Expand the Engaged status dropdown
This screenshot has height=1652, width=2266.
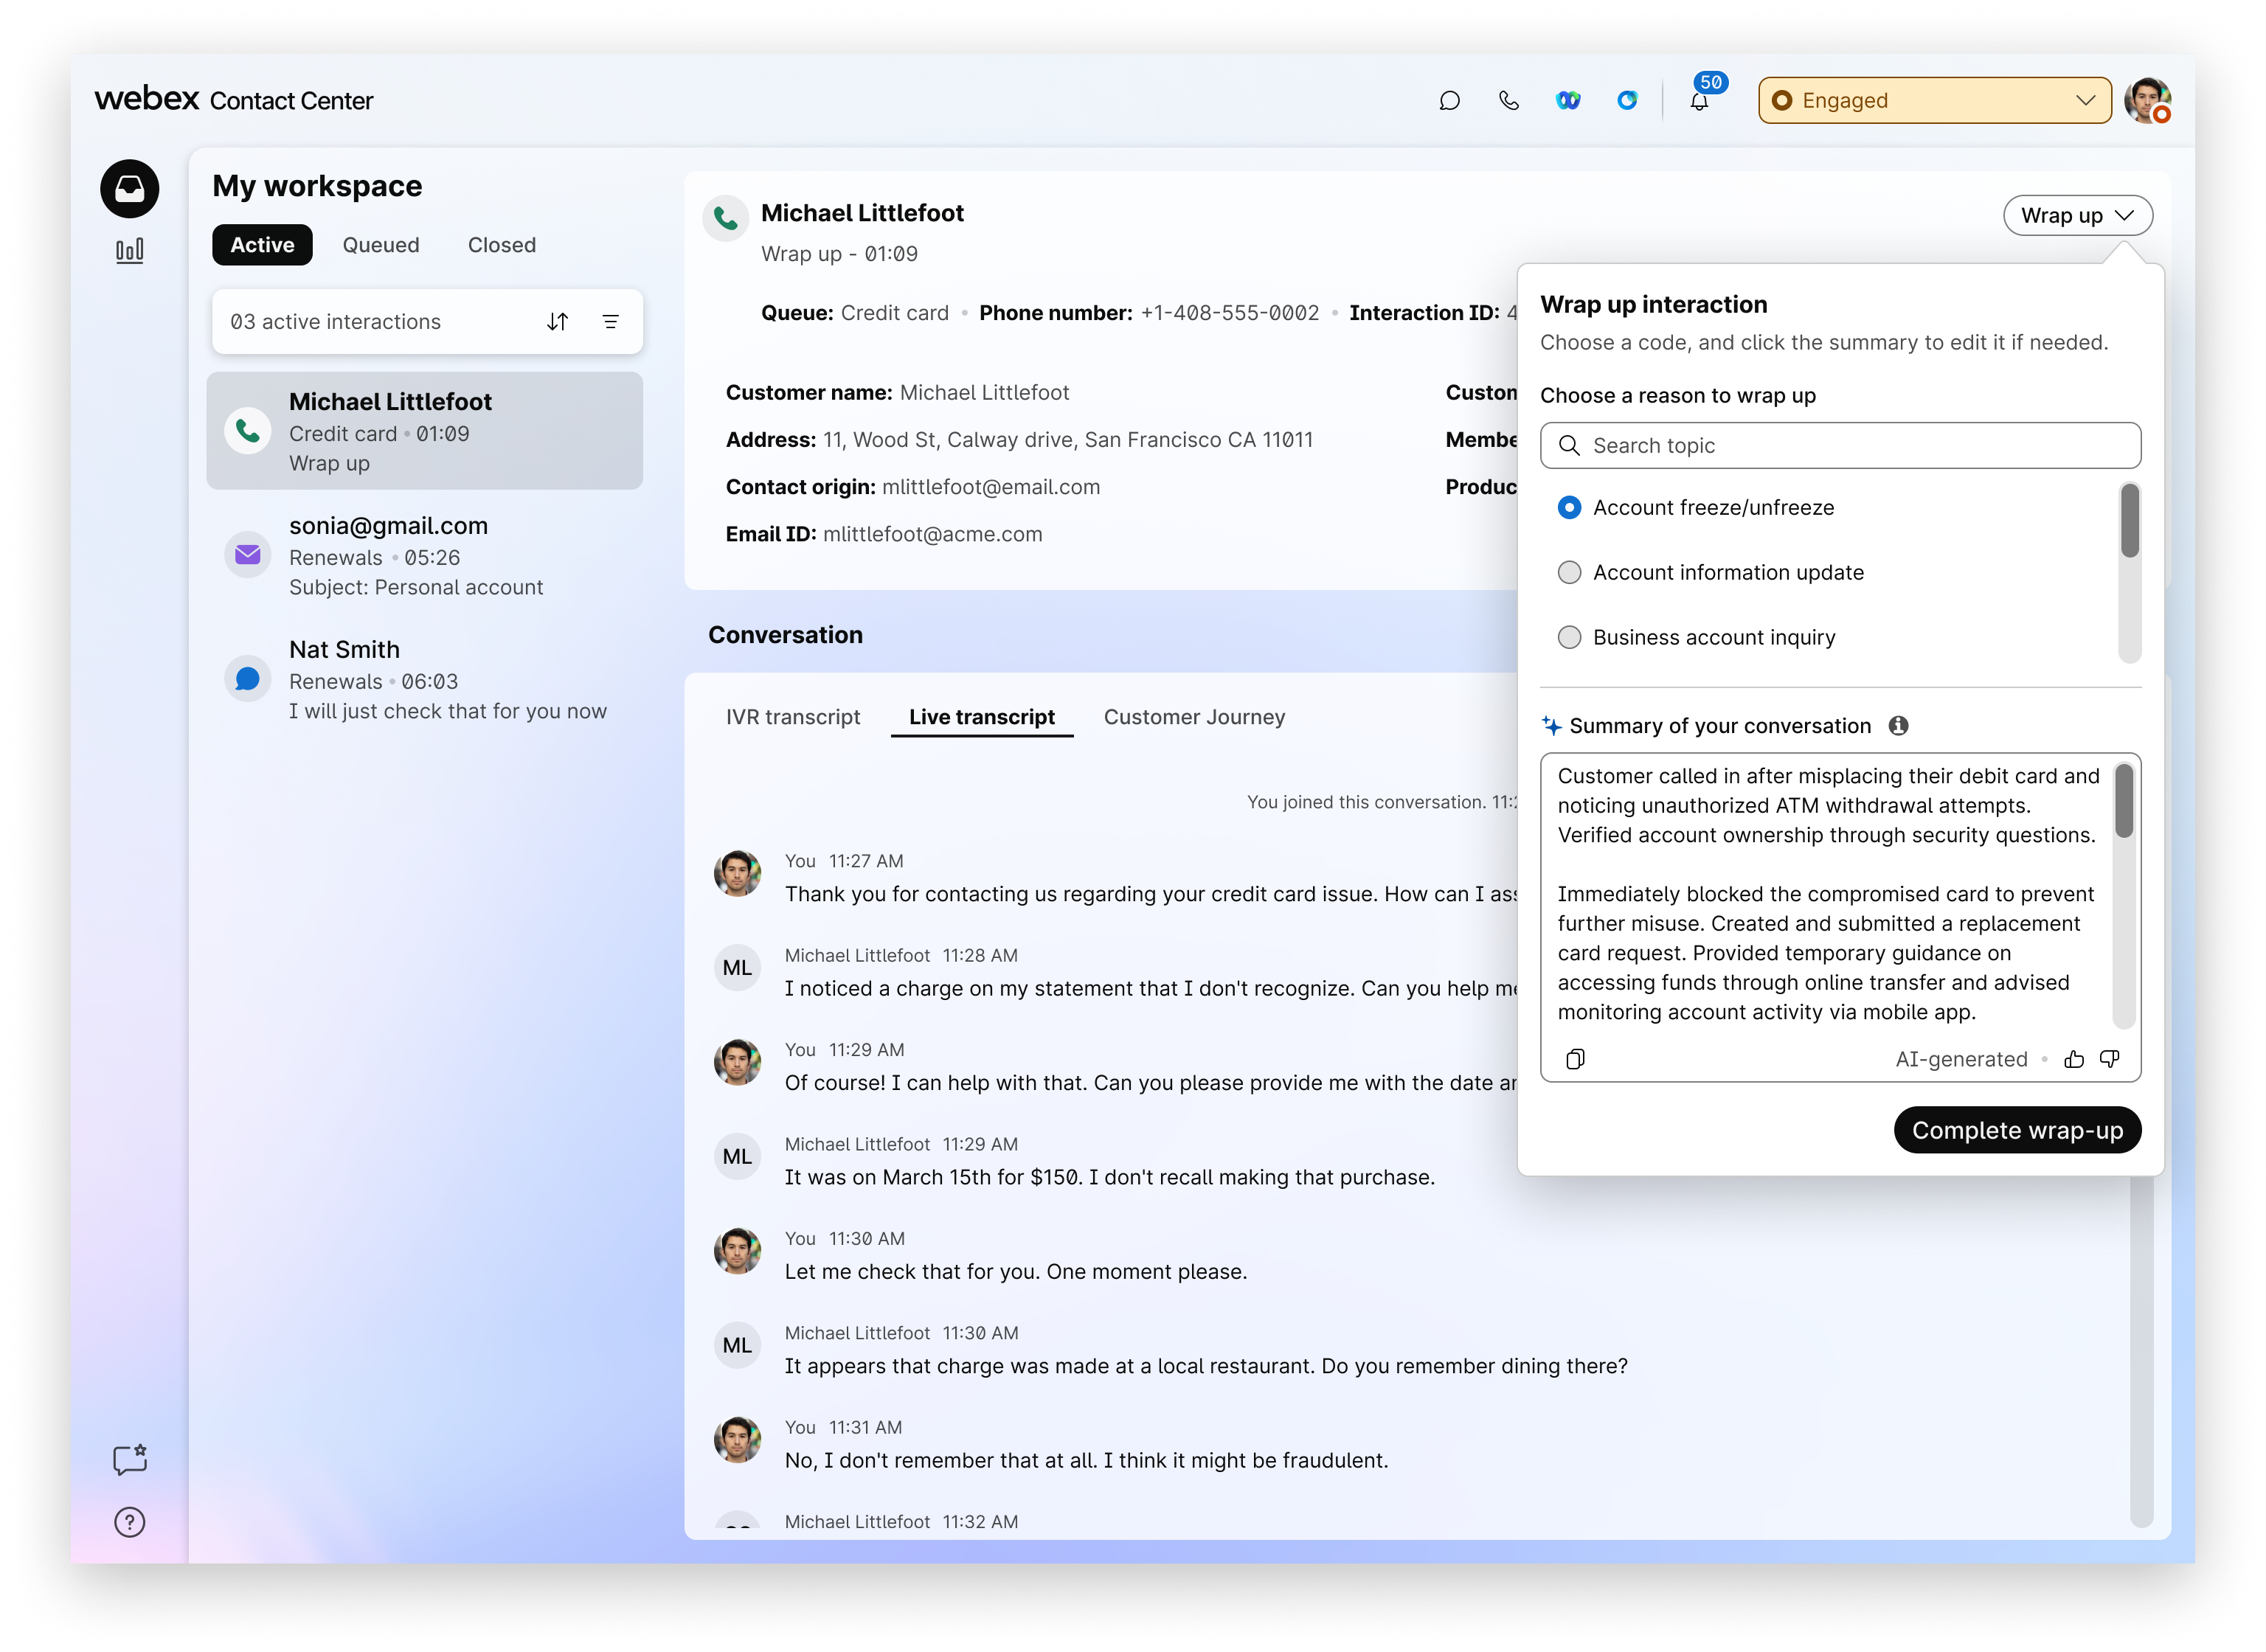click(x=1934, y=101)
